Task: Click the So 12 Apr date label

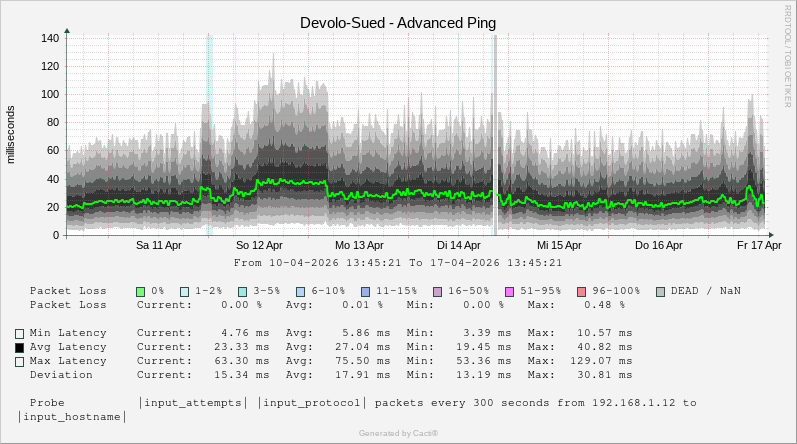Action: click(259, 244)
